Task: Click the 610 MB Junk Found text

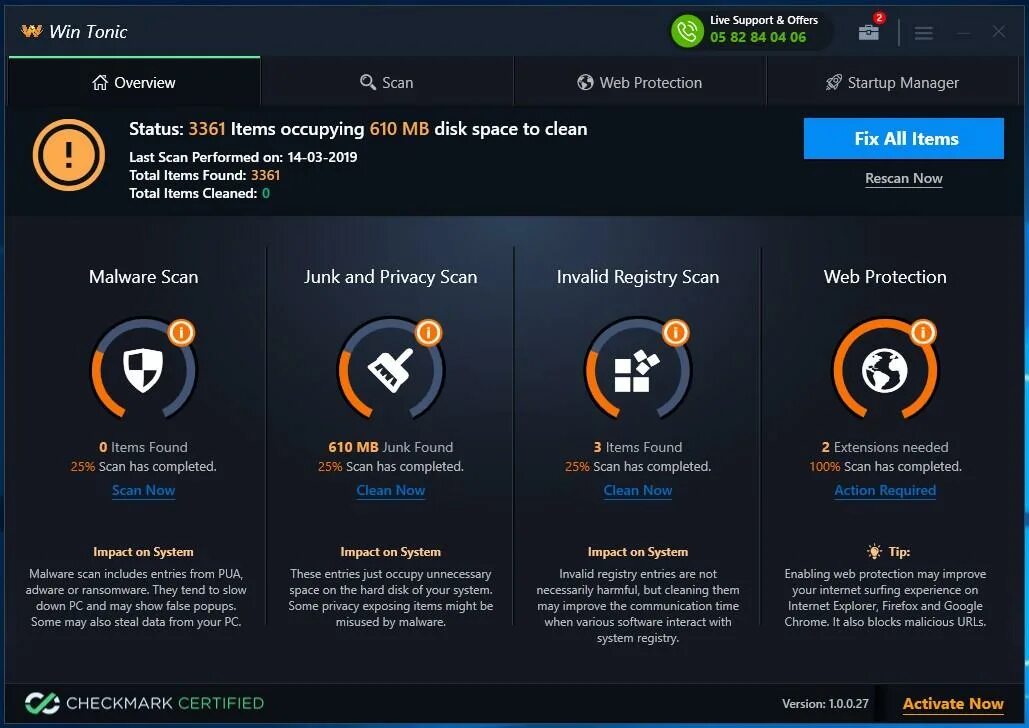Action: (390, 447)
